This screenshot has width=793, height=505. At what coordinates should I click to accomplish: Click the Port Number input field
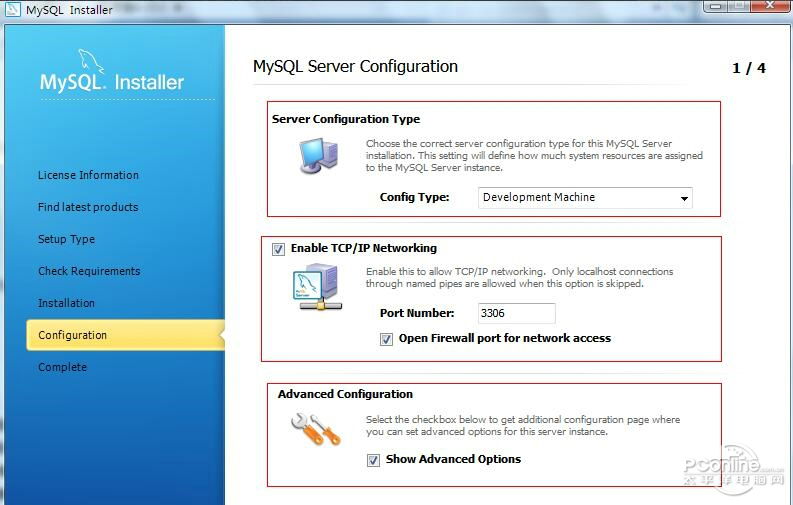click(516, 313)
